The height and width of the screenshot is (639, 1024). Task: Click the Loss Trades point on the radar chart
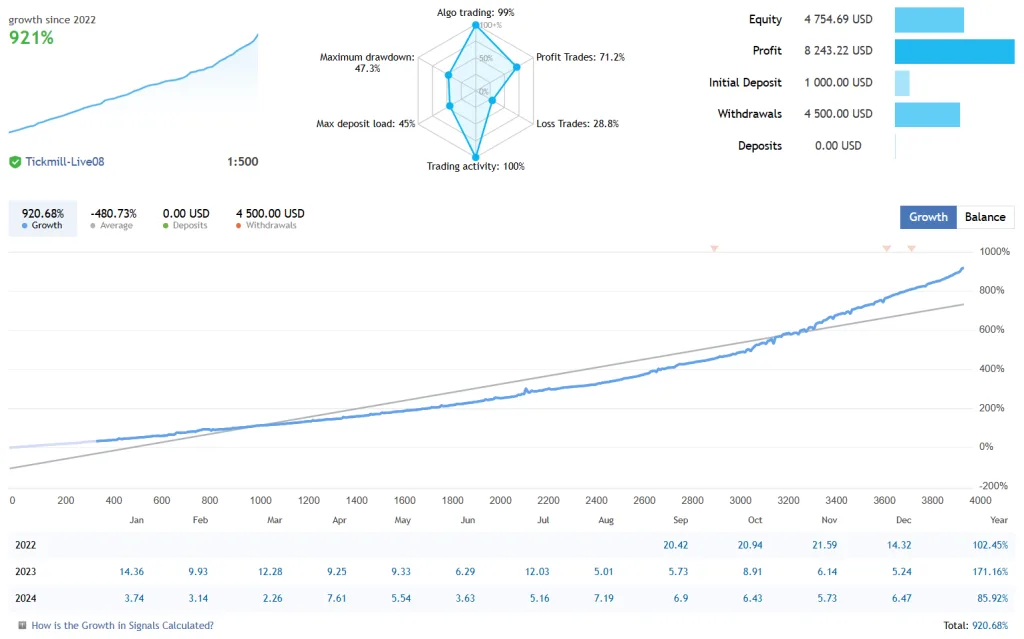[493, 99]
